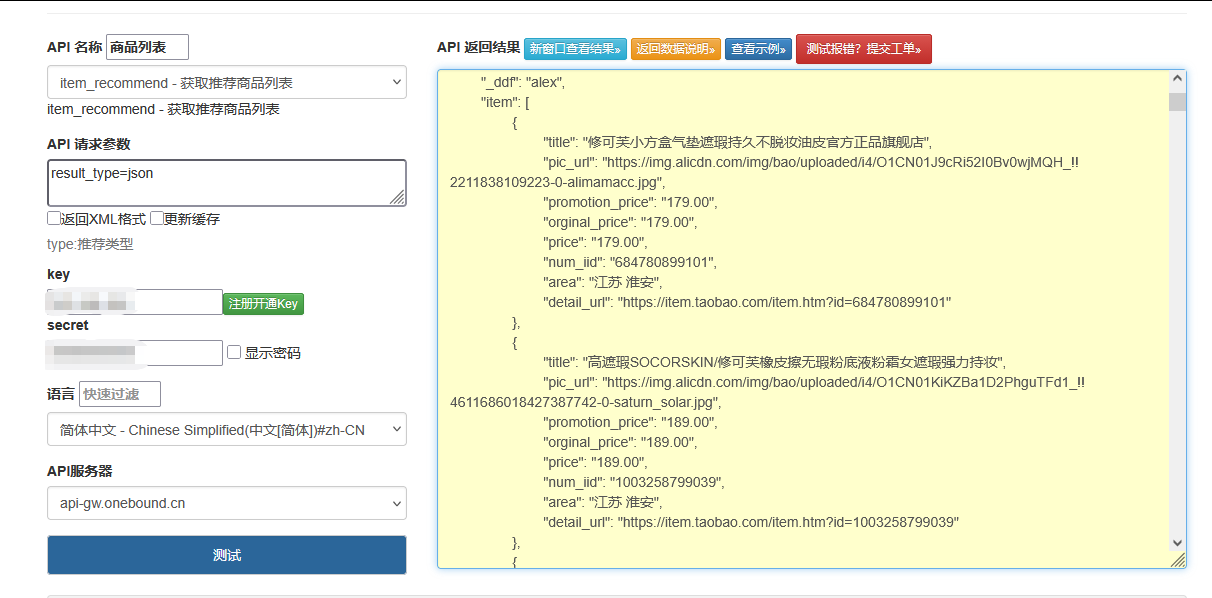Open the API服务器 api-gw.onebound.cn dropdown
This screenshot has width=1212, height=598.
[x=227, y=503]
